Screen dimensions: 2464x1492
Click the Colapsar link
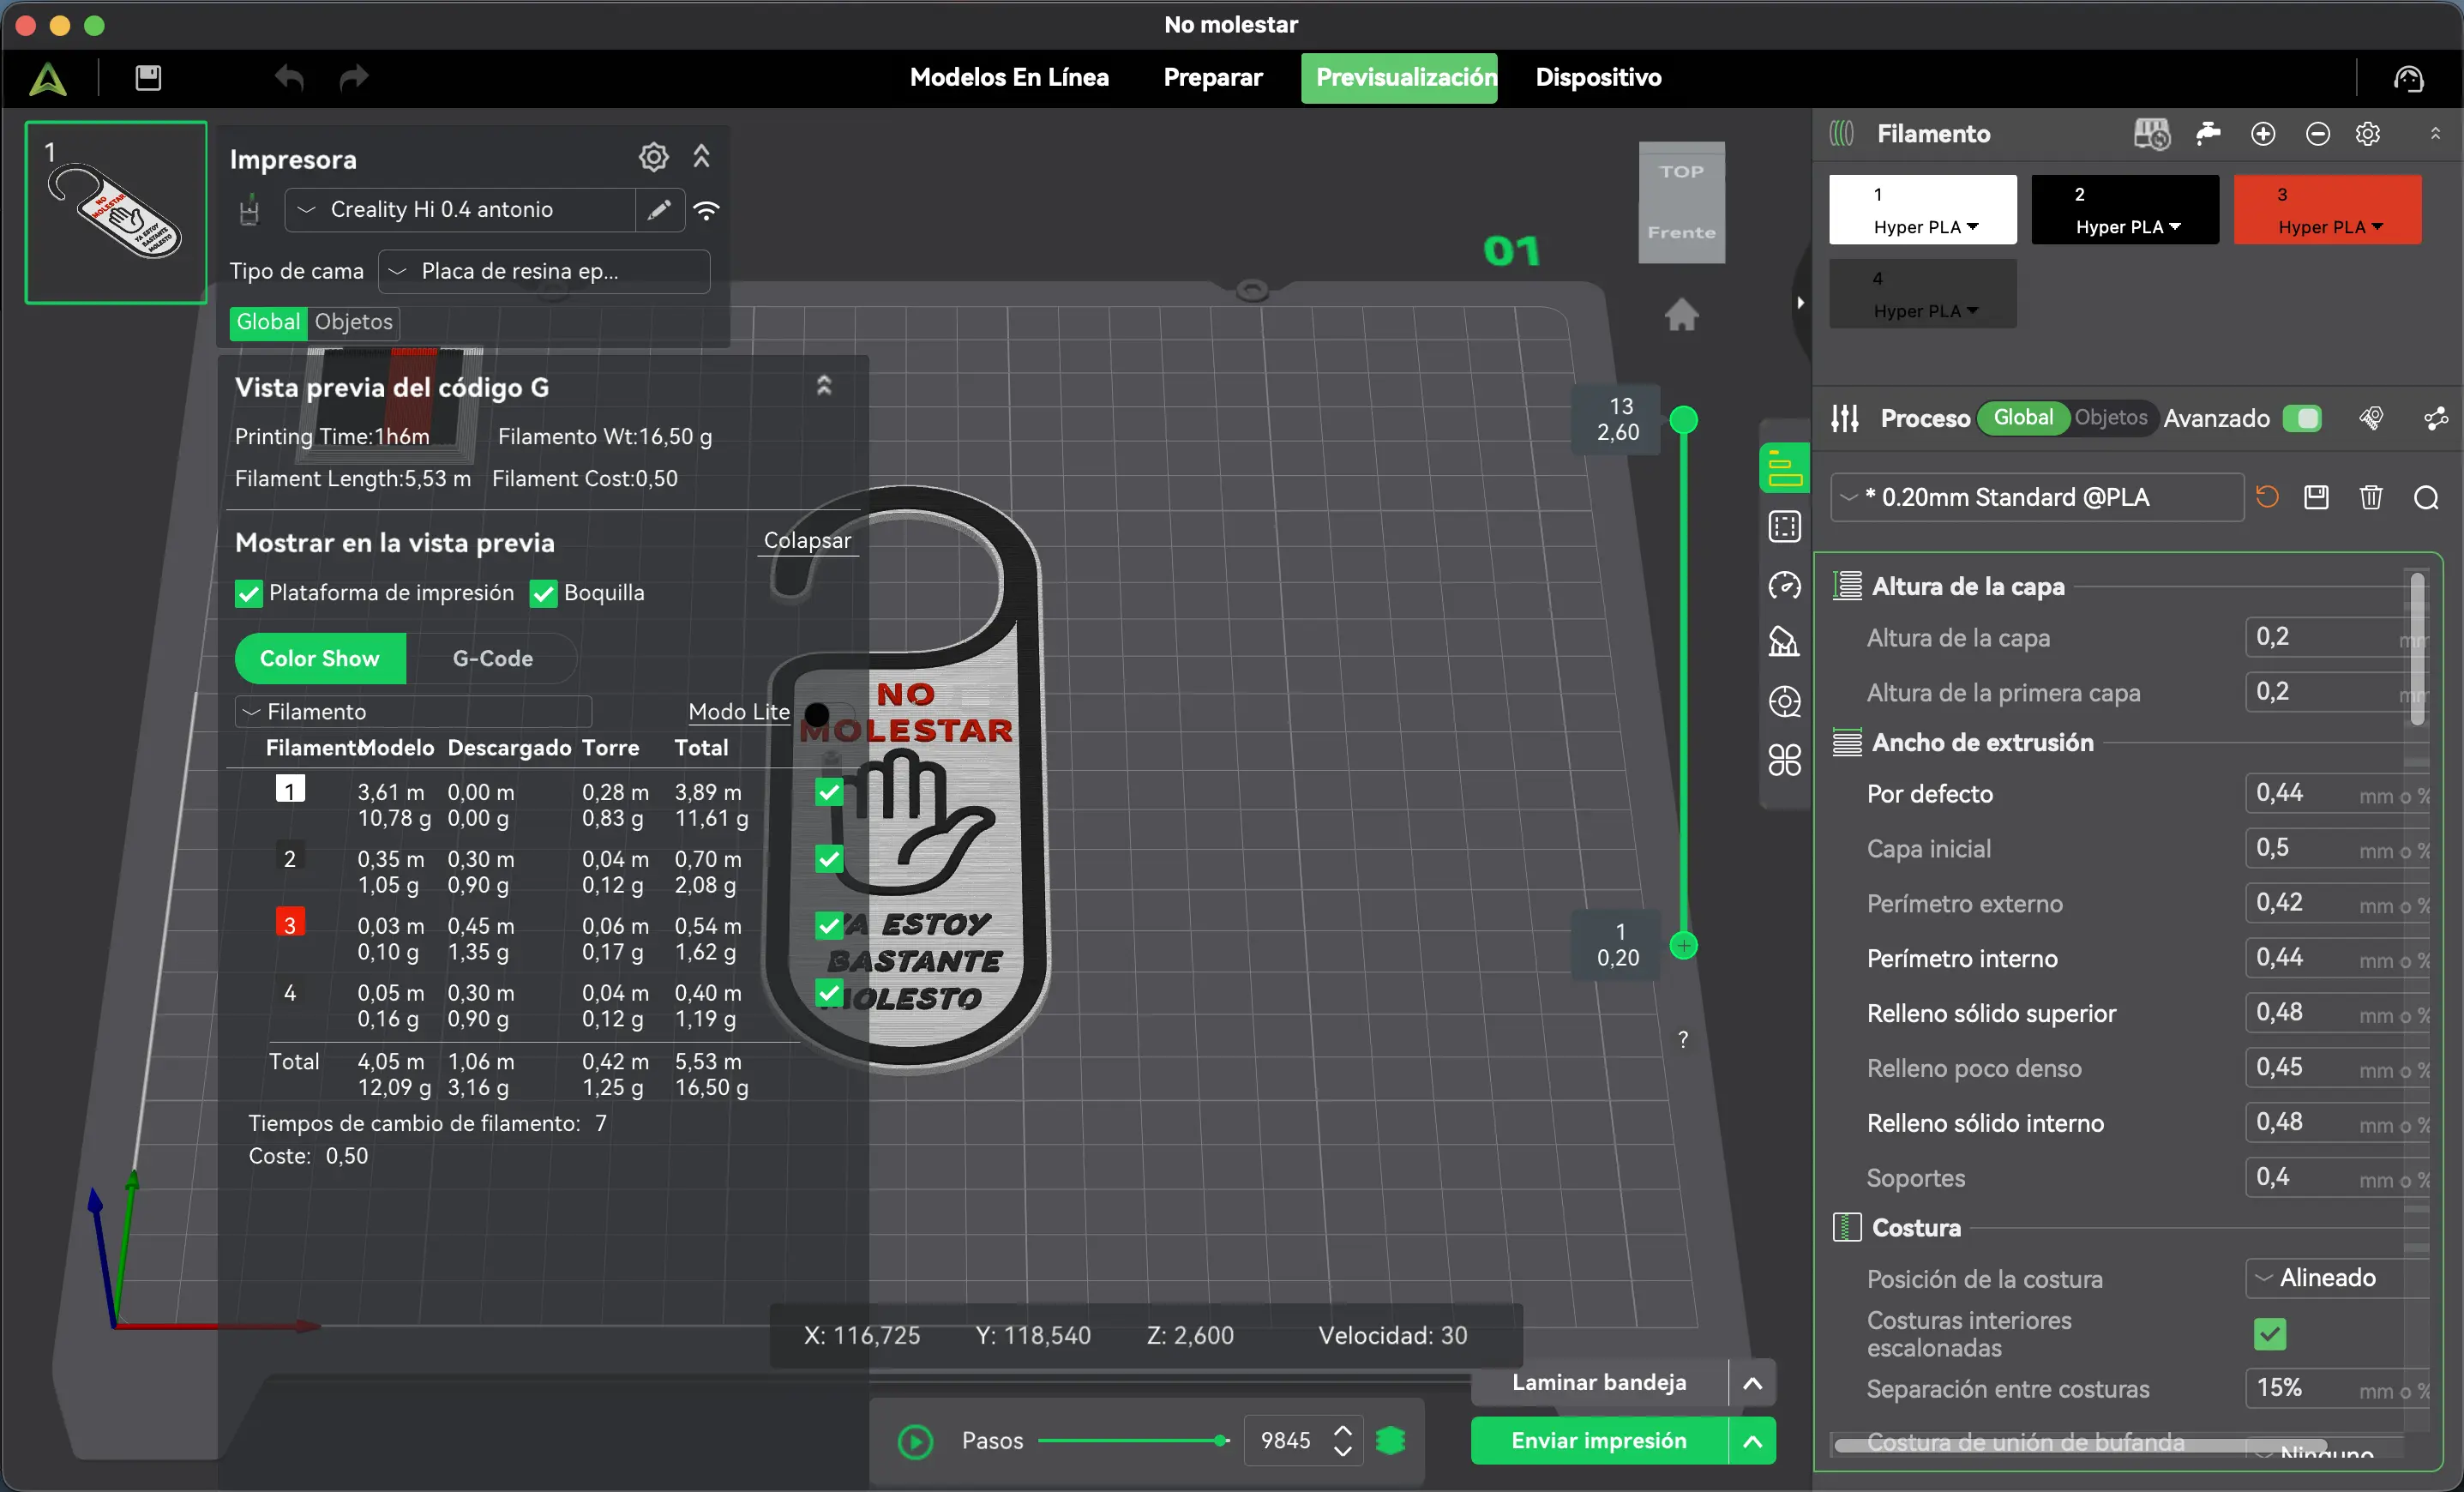click(807, 540)
